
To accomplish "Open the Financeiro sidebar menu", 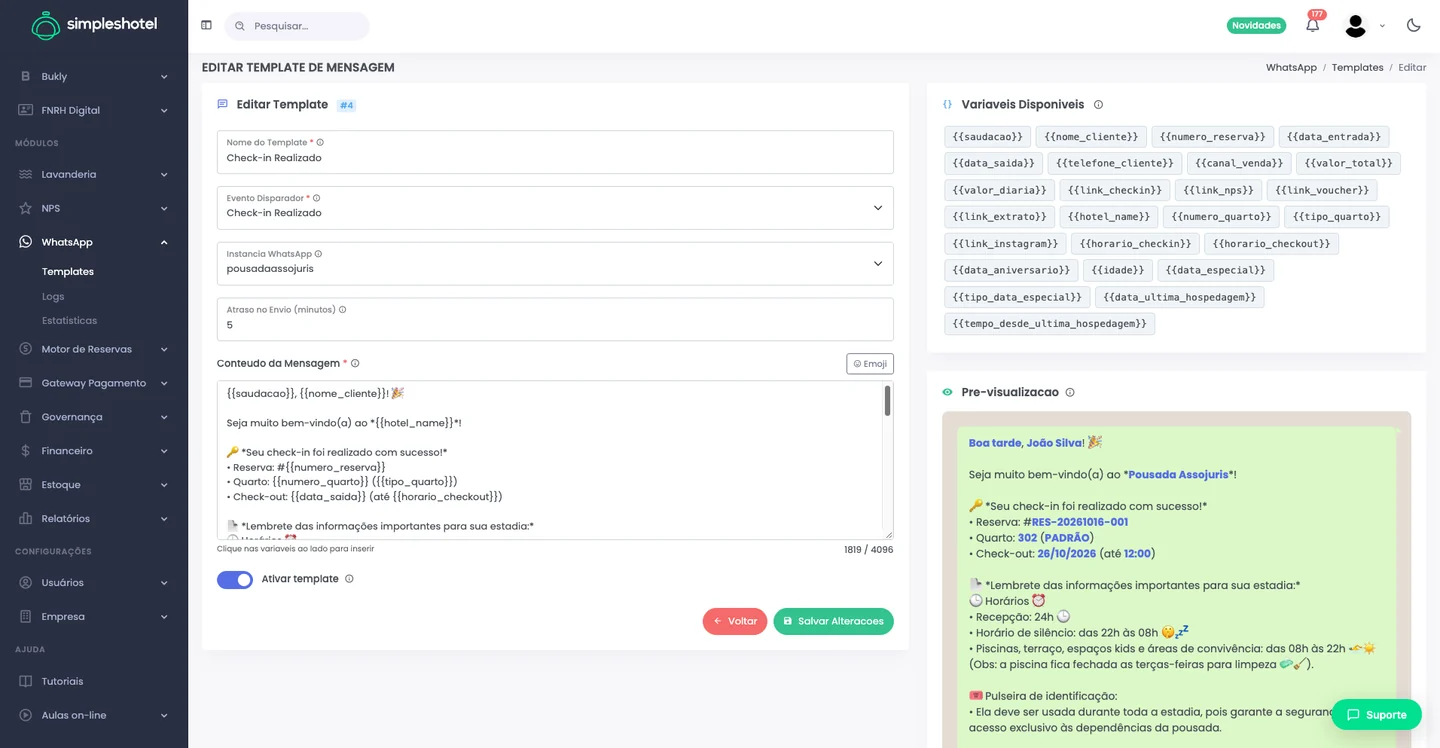I will 94,451.
